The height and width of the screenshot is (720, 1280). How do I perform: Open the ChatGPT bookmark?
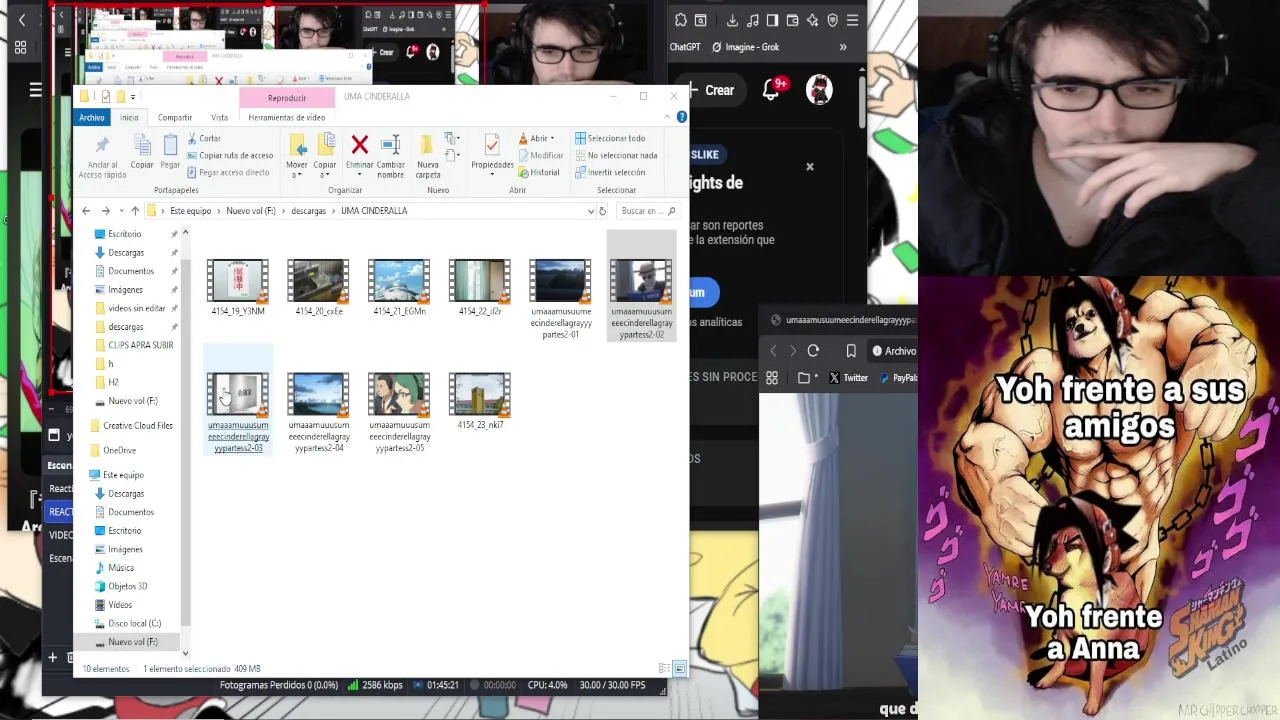click(x=685, y=47)
